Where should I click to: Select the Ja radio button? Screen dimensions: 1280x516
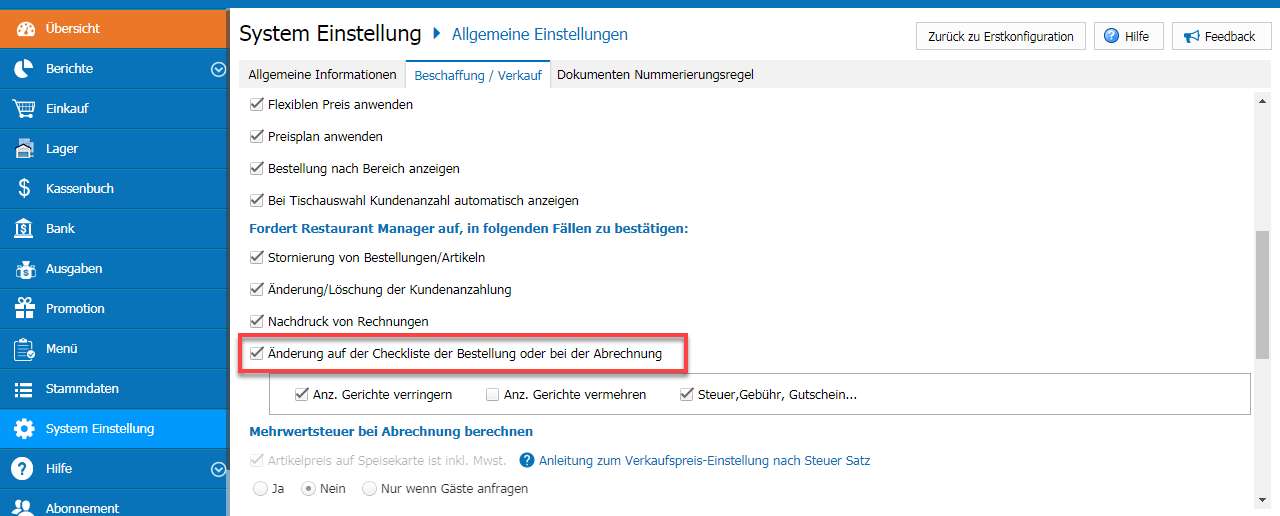(x=261, y=489)
